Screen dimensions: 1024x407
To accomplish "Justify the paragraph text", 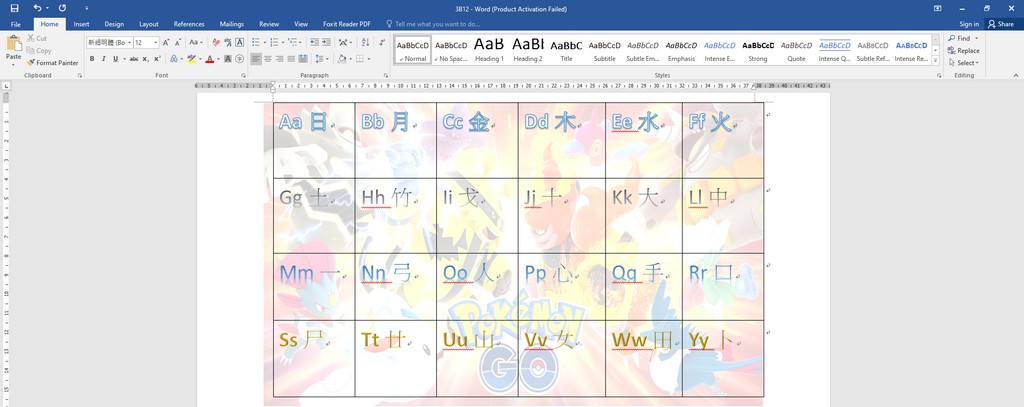I will pos(291,59).
